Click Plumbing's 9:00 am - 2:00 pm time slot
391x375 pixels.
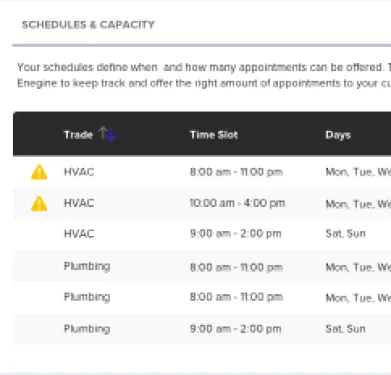(x=236, y=329)
